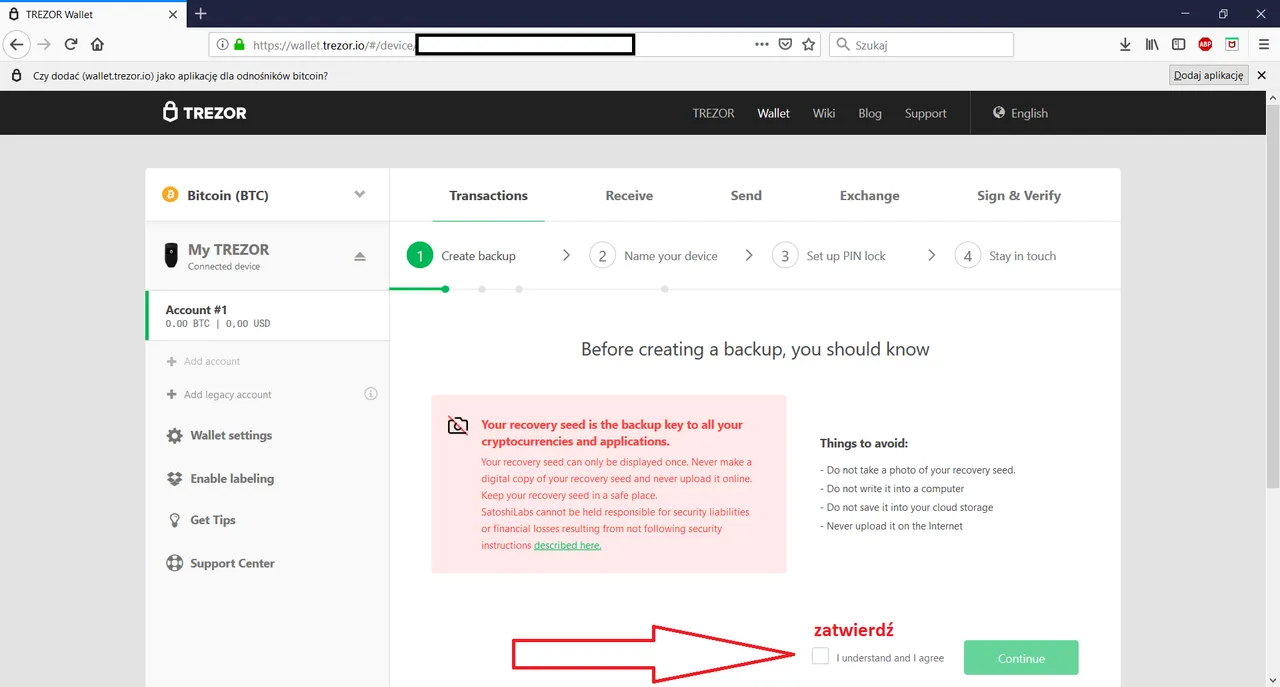Click the green padlock security icon
Image resolution: width=1280 pixels, height=687 pixels.
(239, 44)
